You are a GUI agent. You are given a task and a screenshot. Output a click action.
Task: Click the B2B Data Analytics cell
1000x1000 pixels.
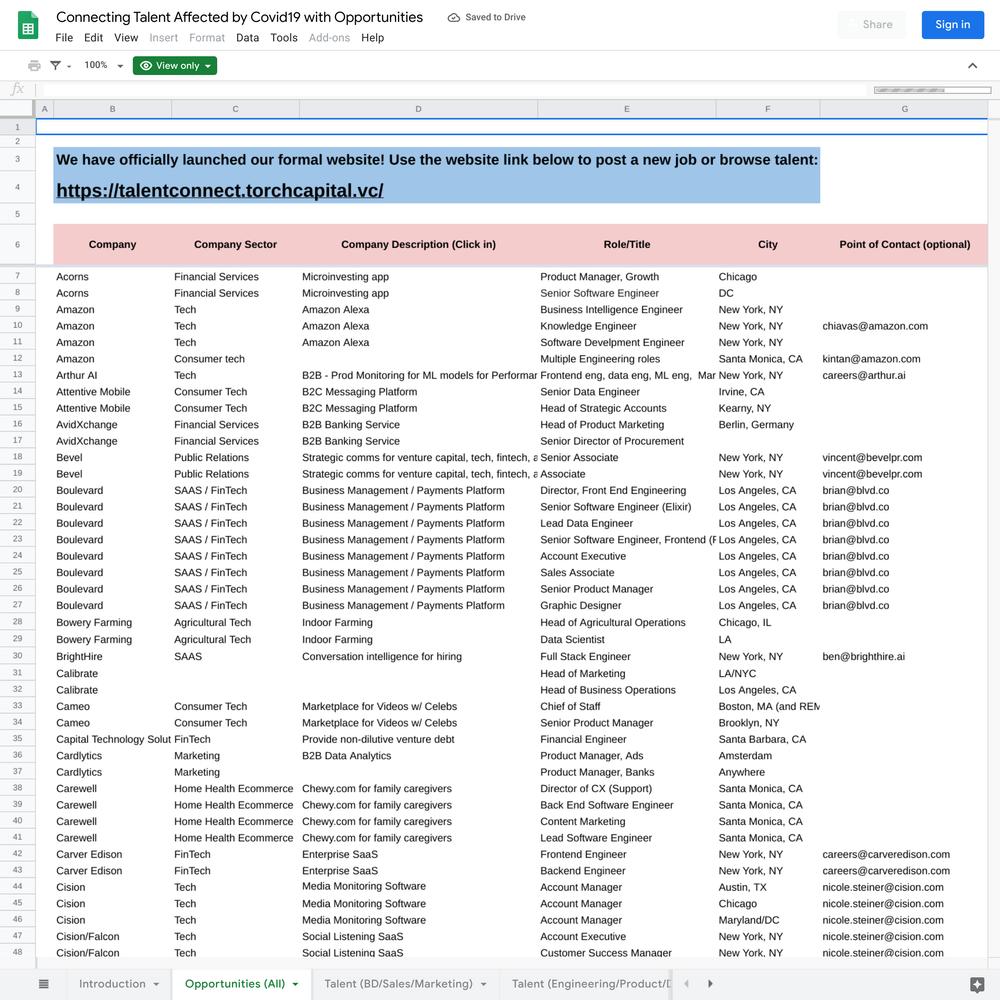tap(418, 756)
